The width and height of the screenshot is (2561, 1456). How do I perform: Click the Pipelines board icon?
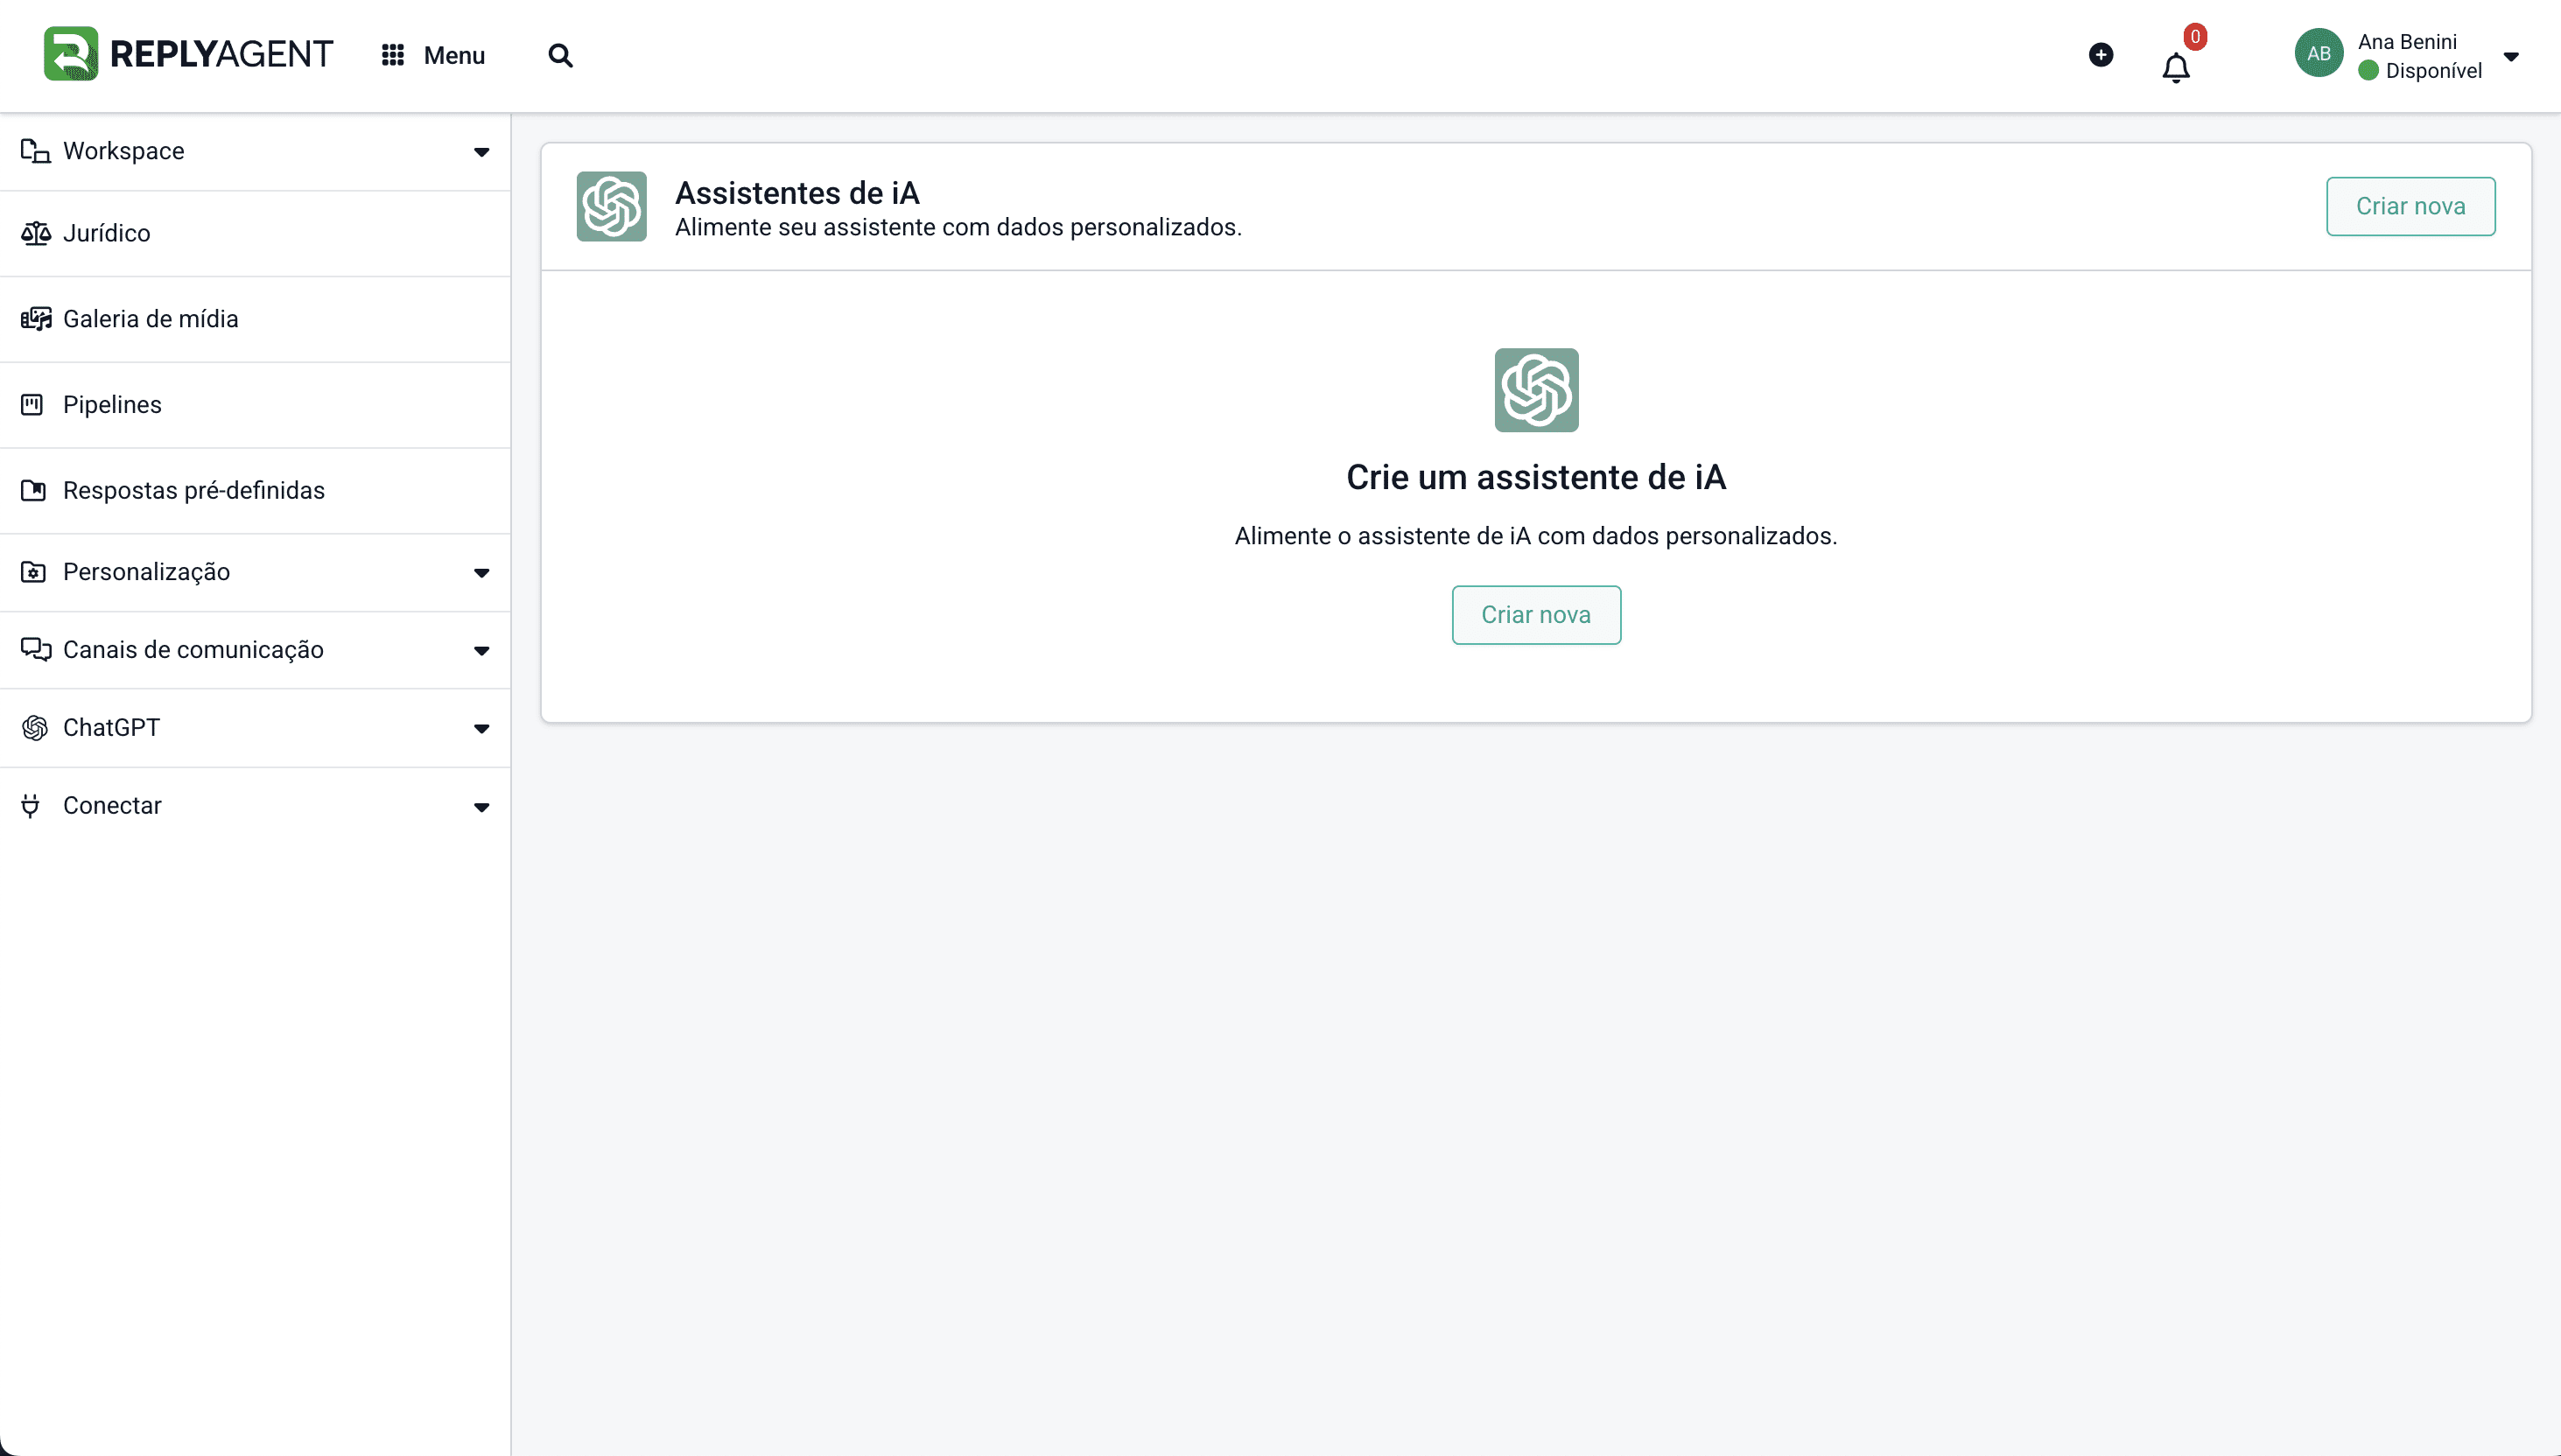click(x=32, y=405)
